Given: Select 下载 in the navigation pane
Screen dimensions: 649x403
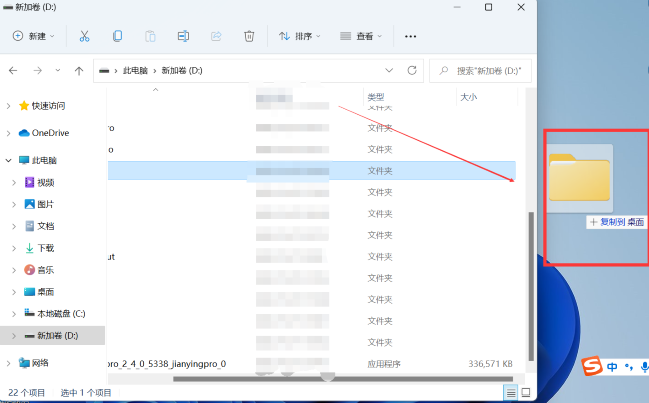Looking at the screenshot, I should click(45, 248).
